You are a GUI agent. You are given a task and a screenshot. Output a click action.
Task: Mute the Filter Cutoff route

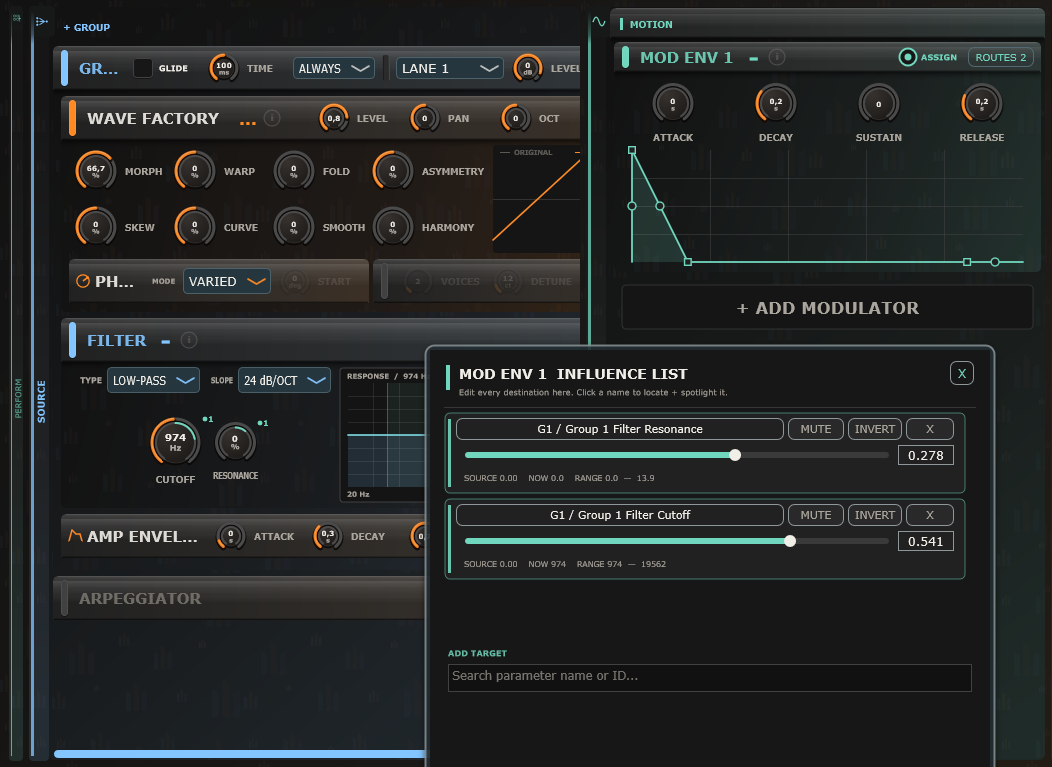click(815, 515)
